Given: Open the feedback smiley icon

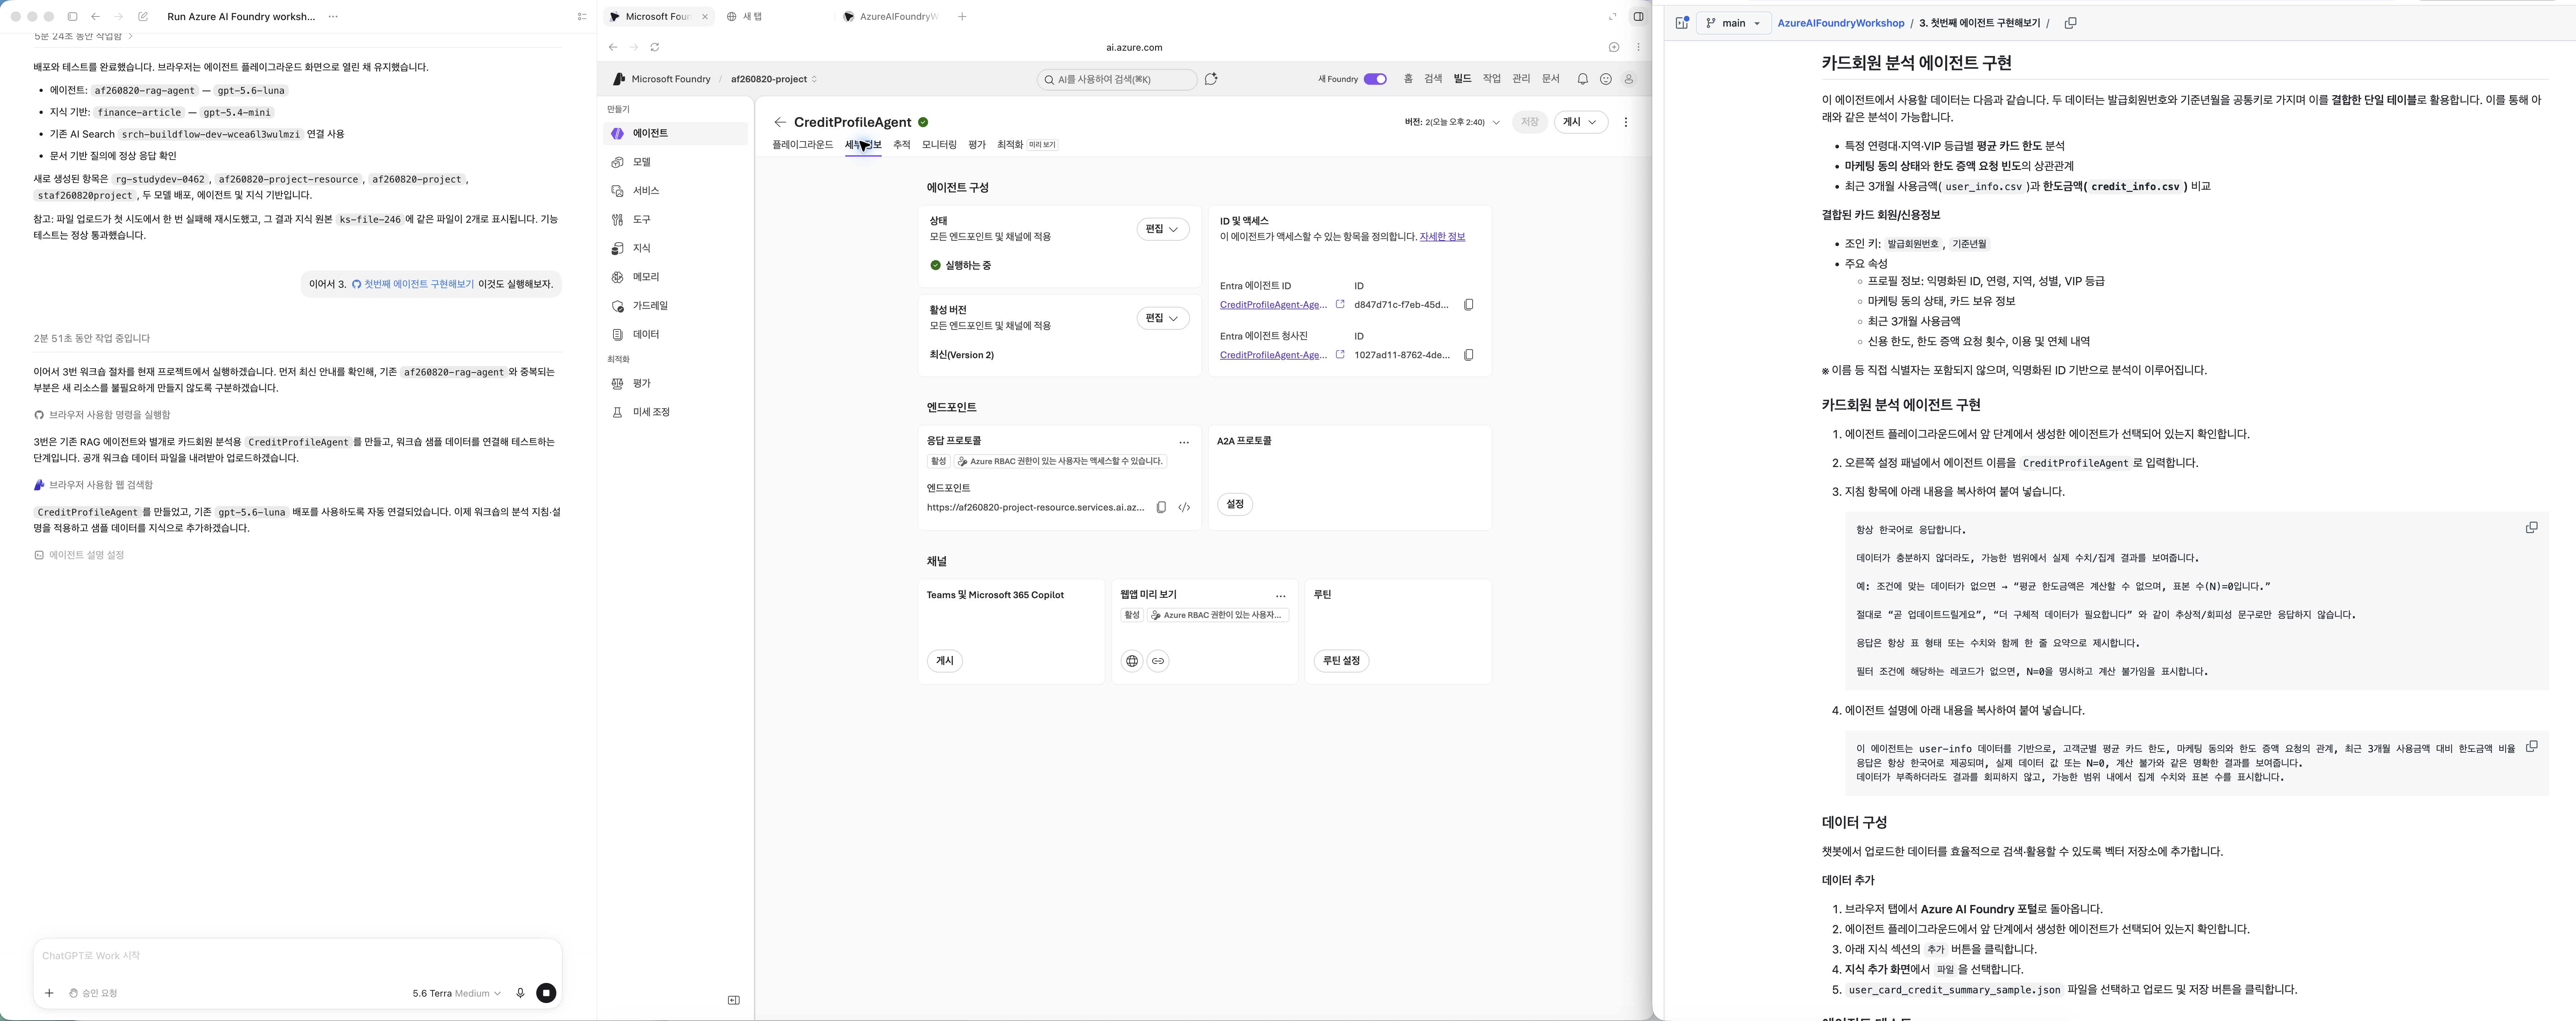Looking at the screenshot, I should tap(1605, 79).
